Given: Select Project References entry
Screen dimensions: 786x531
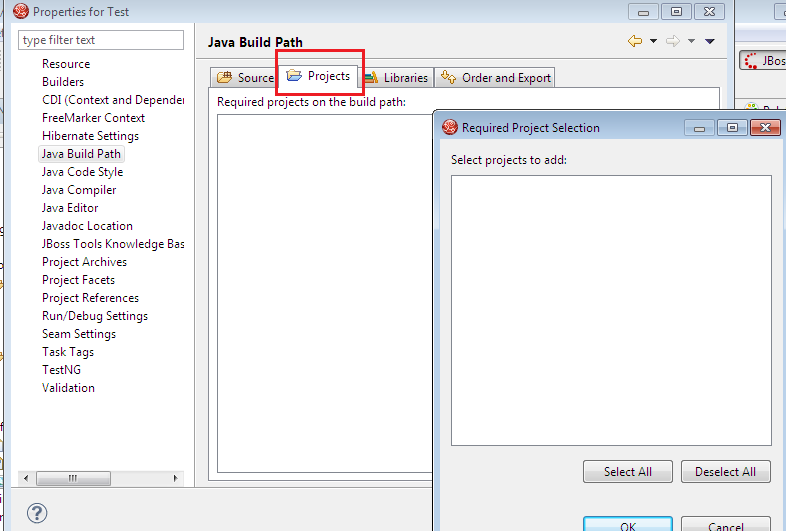Looking at the screenshot, I should [90, 298].
